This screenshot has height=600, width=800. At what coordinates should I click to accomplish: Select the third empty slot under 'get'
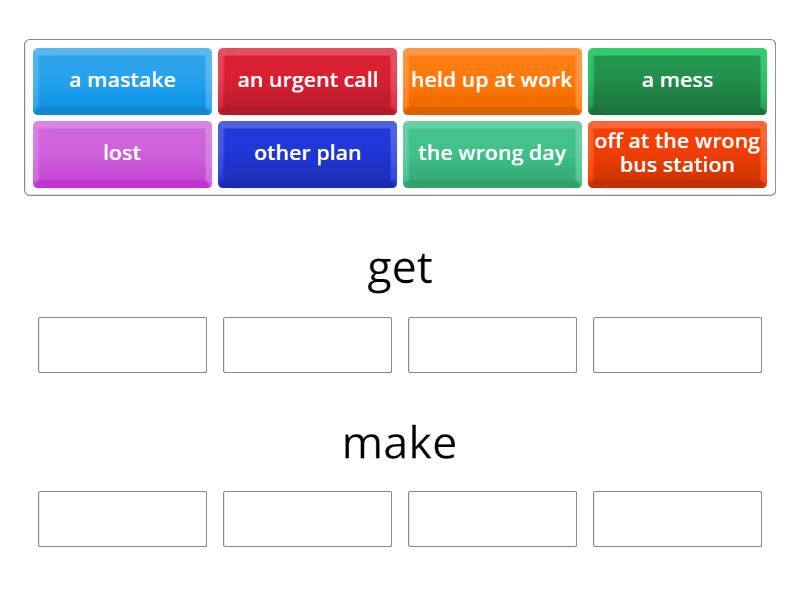(x=492, y=345)
